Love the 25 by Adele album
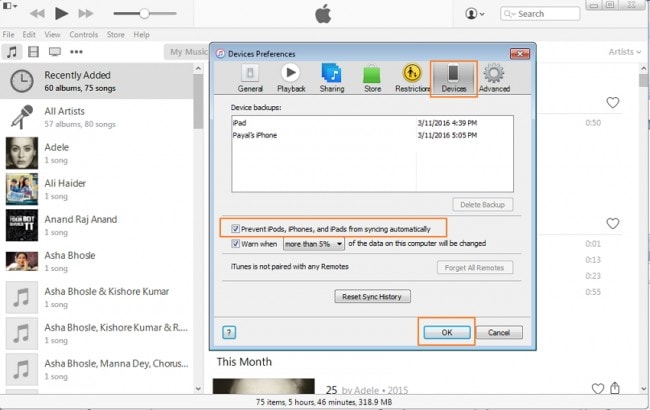Viewport: 650px width, 410px height. pyautogui.click(x=597, y=388)
